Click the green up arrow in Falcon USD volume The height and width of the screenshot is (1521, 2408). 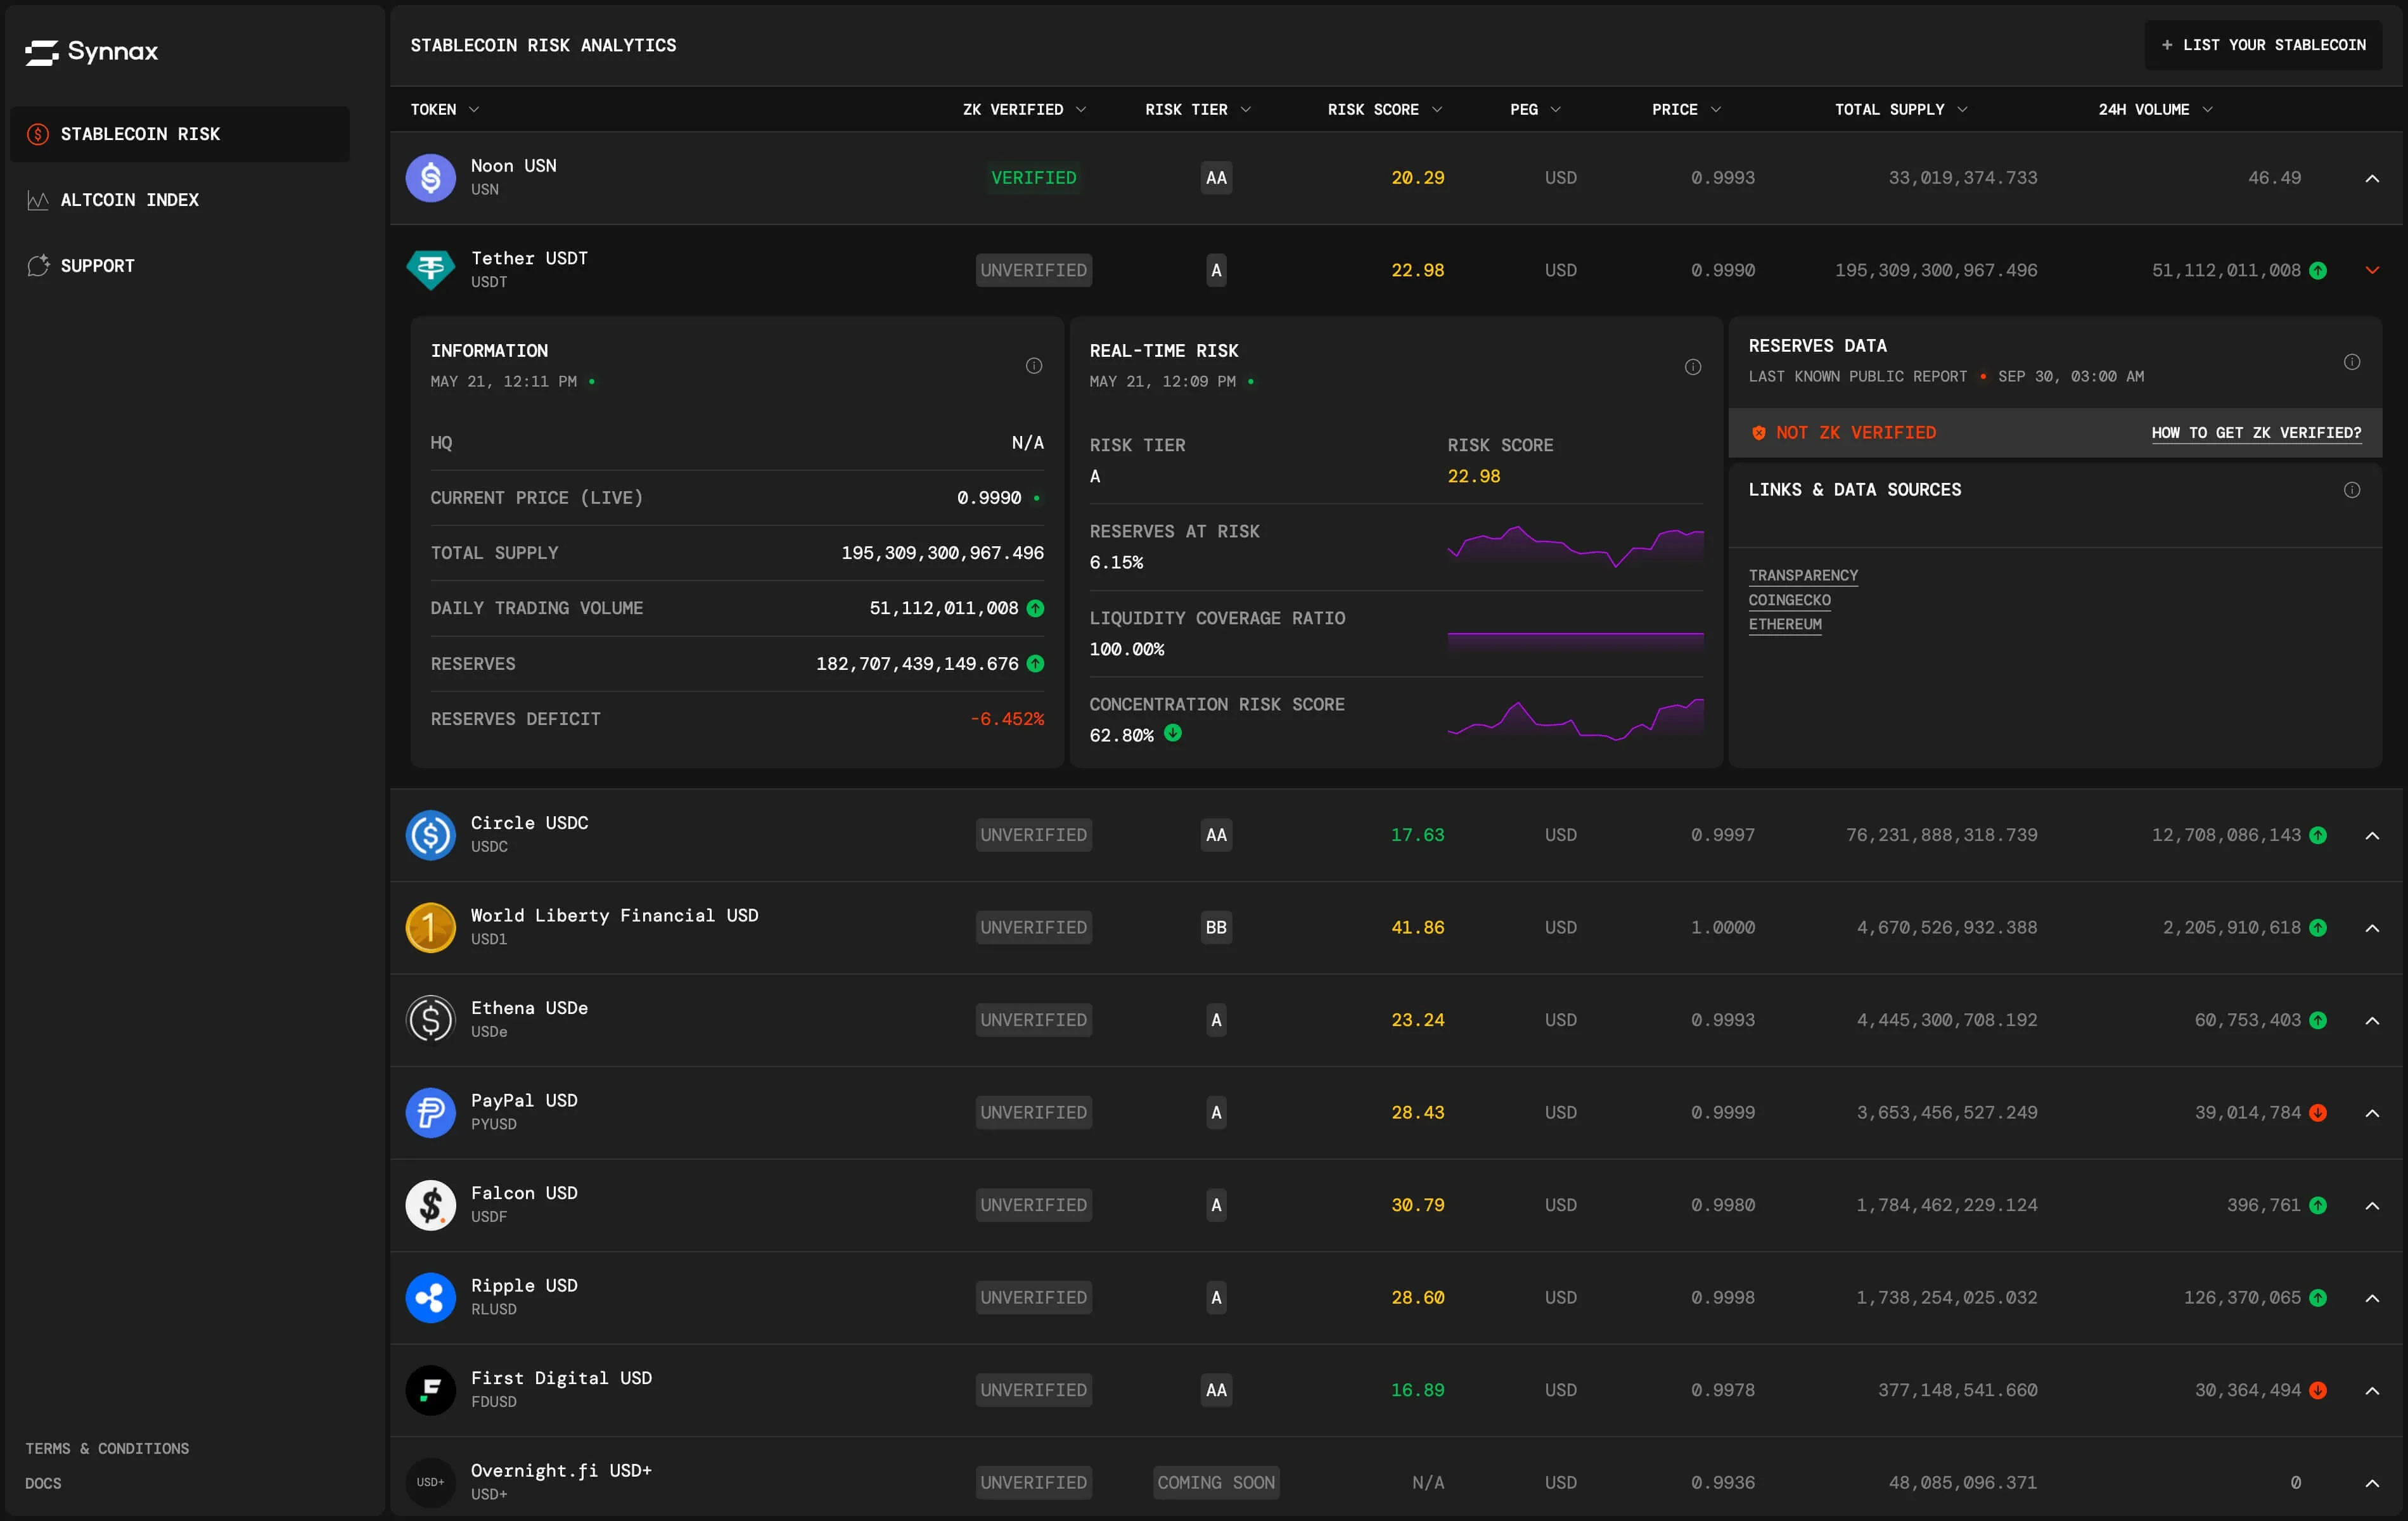click(2318, 1205)
